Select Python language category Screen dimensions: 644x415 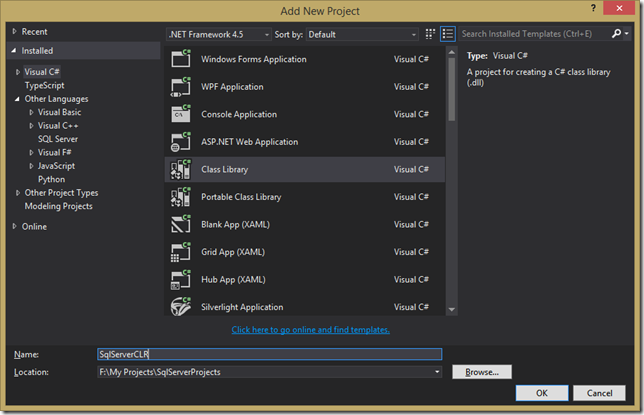(x=51, y=179)
